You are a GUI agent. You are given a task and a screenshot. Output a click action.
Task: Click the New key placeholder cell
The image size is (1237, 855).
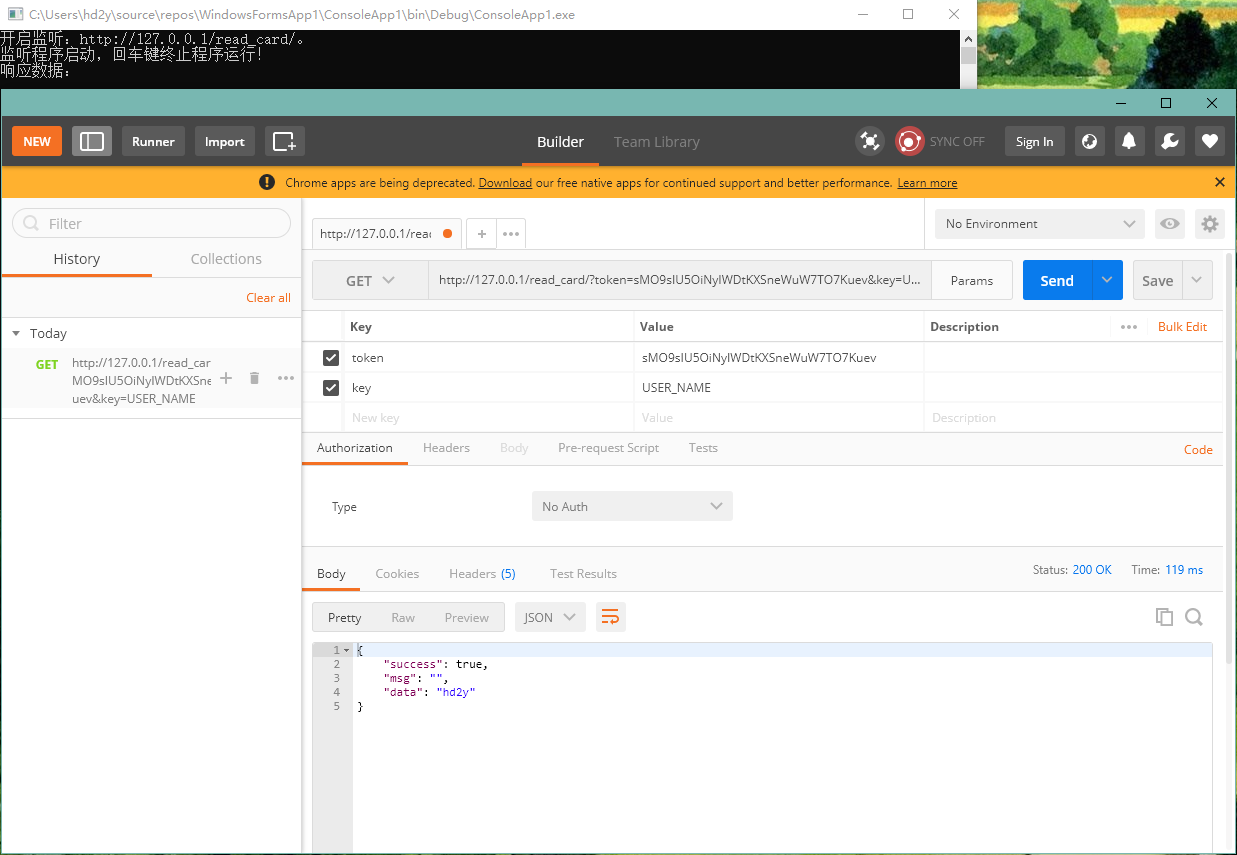point(489,418)
